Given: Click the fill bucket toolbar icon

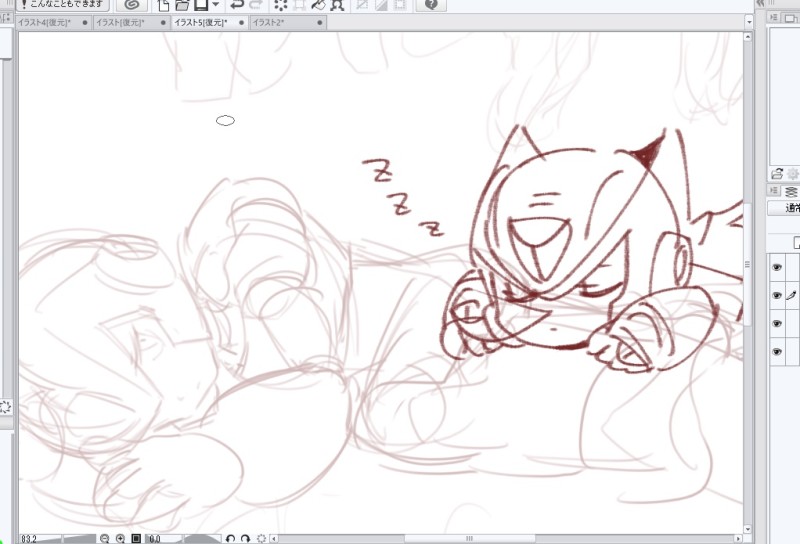Looking at the screenshot, I should tap(318, 5).
